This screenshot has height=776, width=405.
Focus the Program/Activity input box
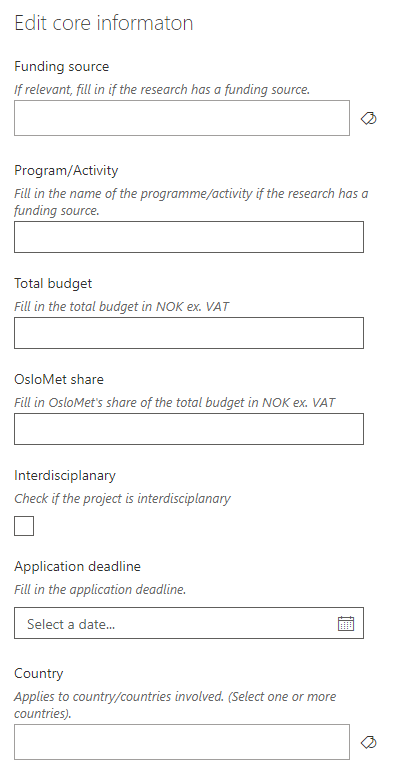189,237
